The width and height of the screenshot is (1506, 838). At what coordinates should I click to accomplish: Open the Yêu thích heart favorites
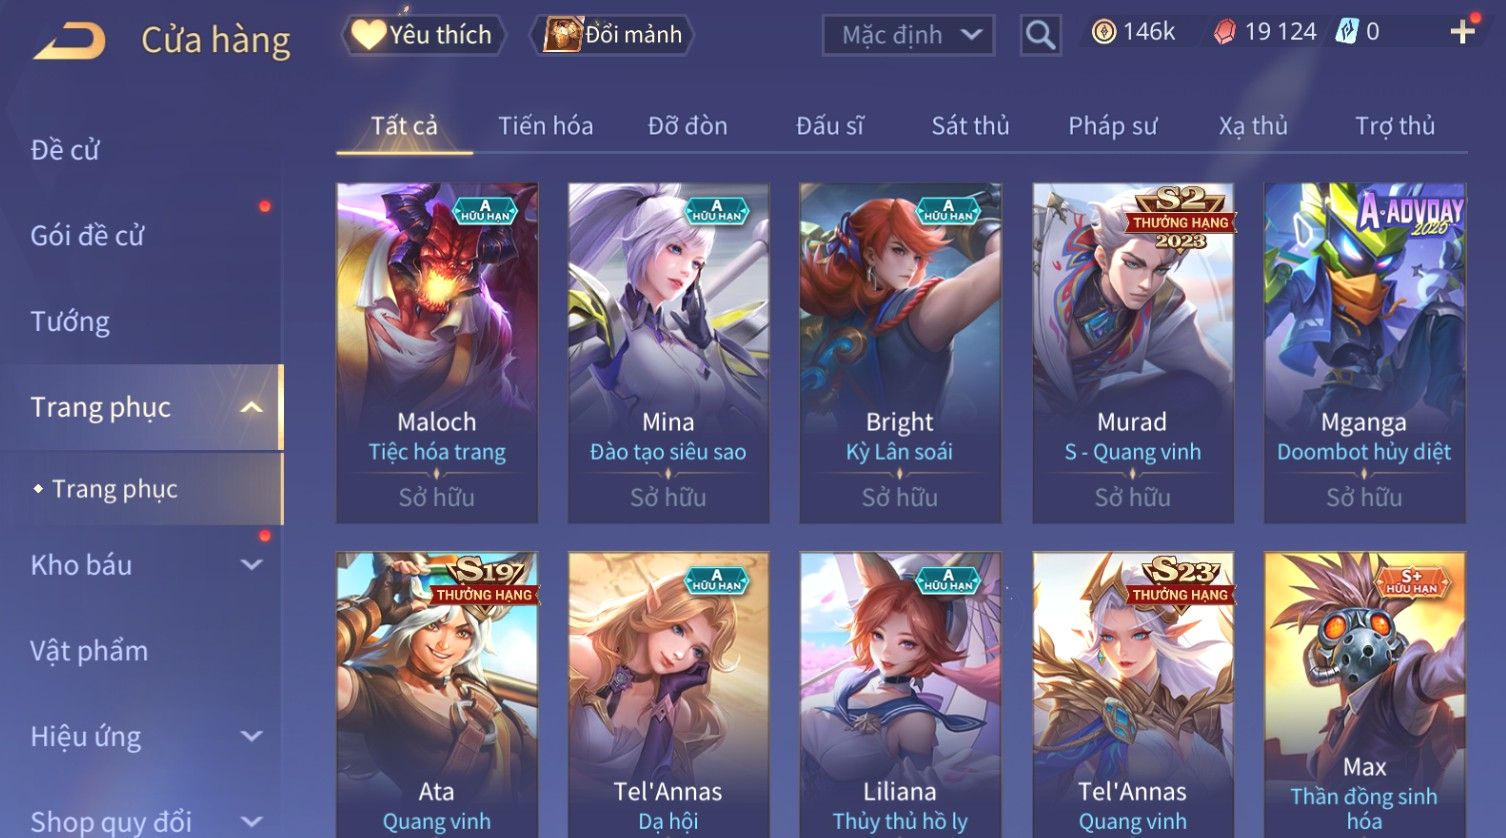[x=423, y=36]
